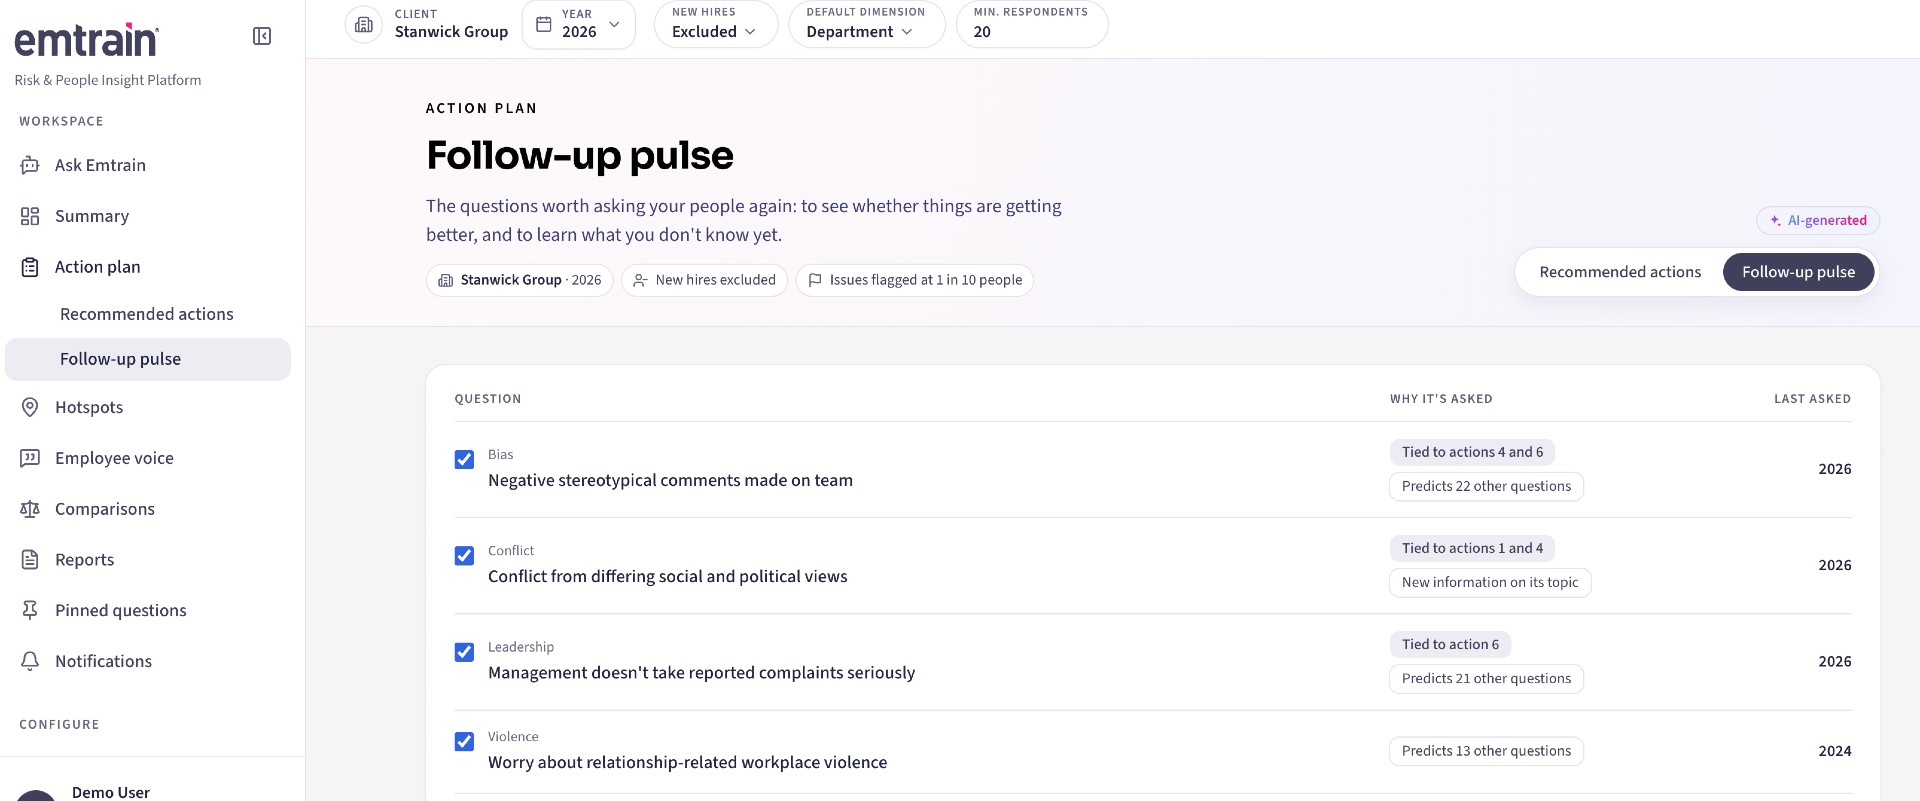The width and height of the screenshot is (1920, 801).
Task: Click the Tied to action 6 tag
Action: click(1450, 644)
